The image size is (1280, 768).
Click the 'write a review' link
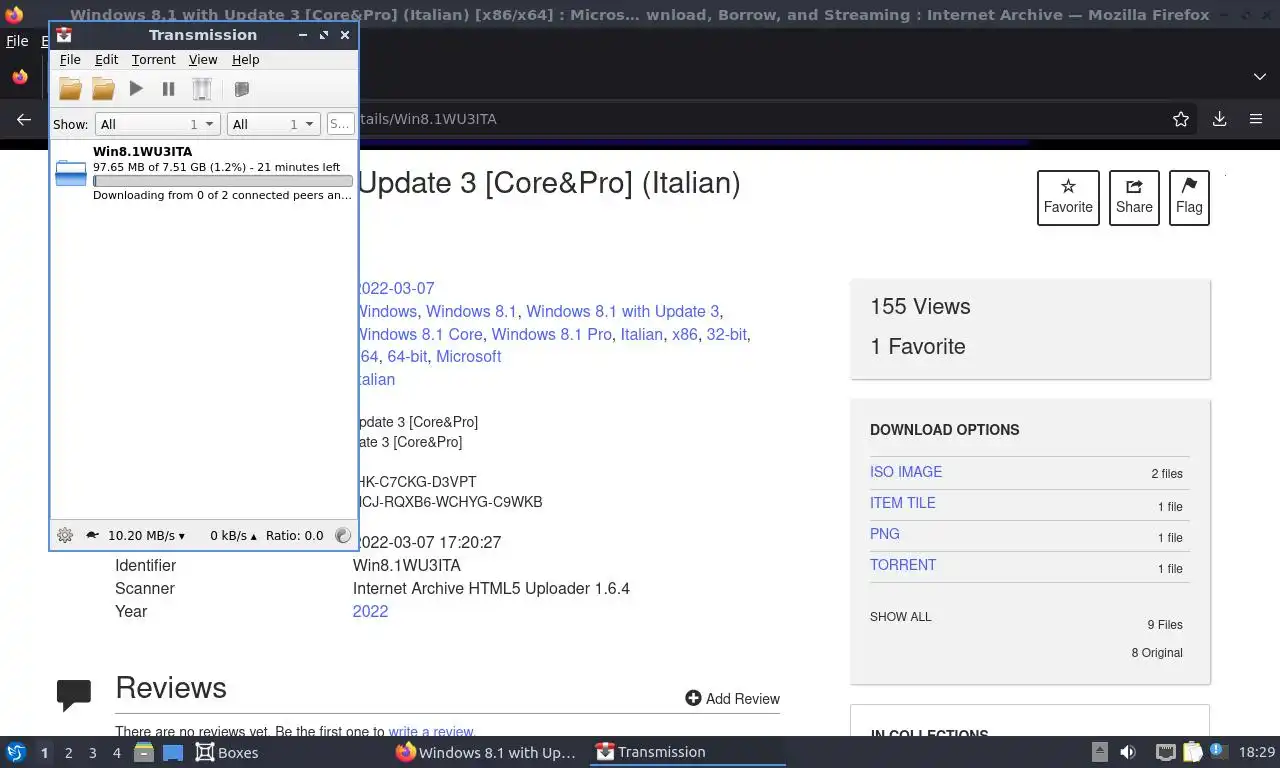click(x=431, y=732)
